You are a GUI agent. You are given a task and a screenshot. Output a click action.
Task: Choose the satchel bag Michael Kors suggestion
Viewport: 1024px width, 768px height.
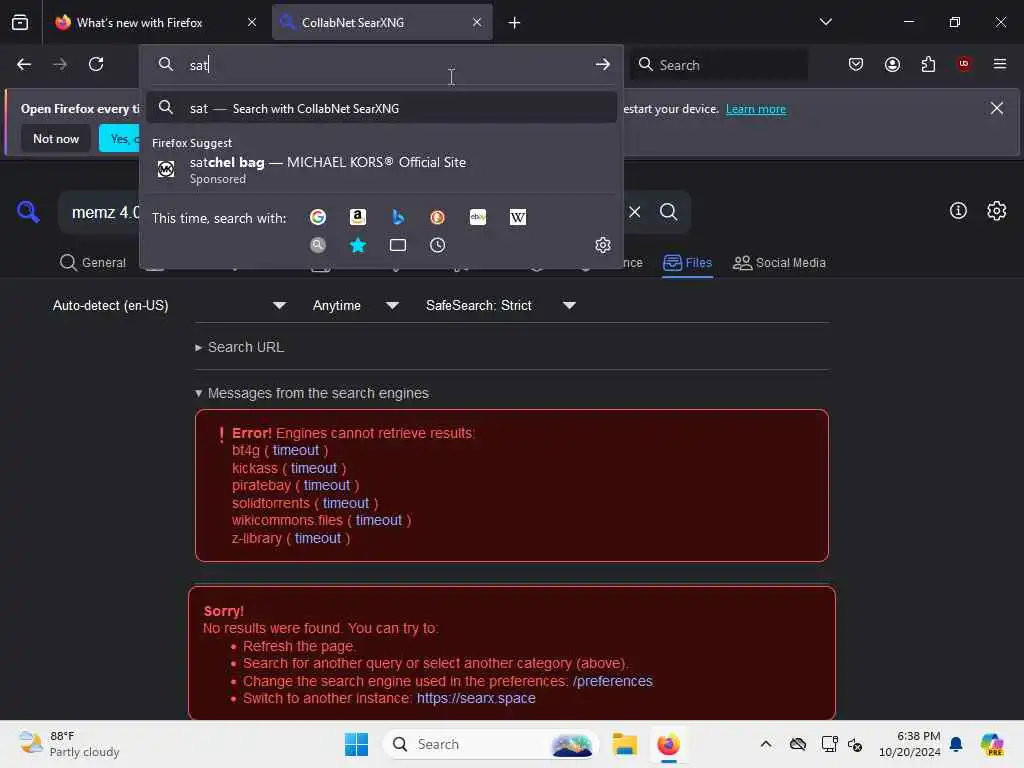[x=381, y=169]
